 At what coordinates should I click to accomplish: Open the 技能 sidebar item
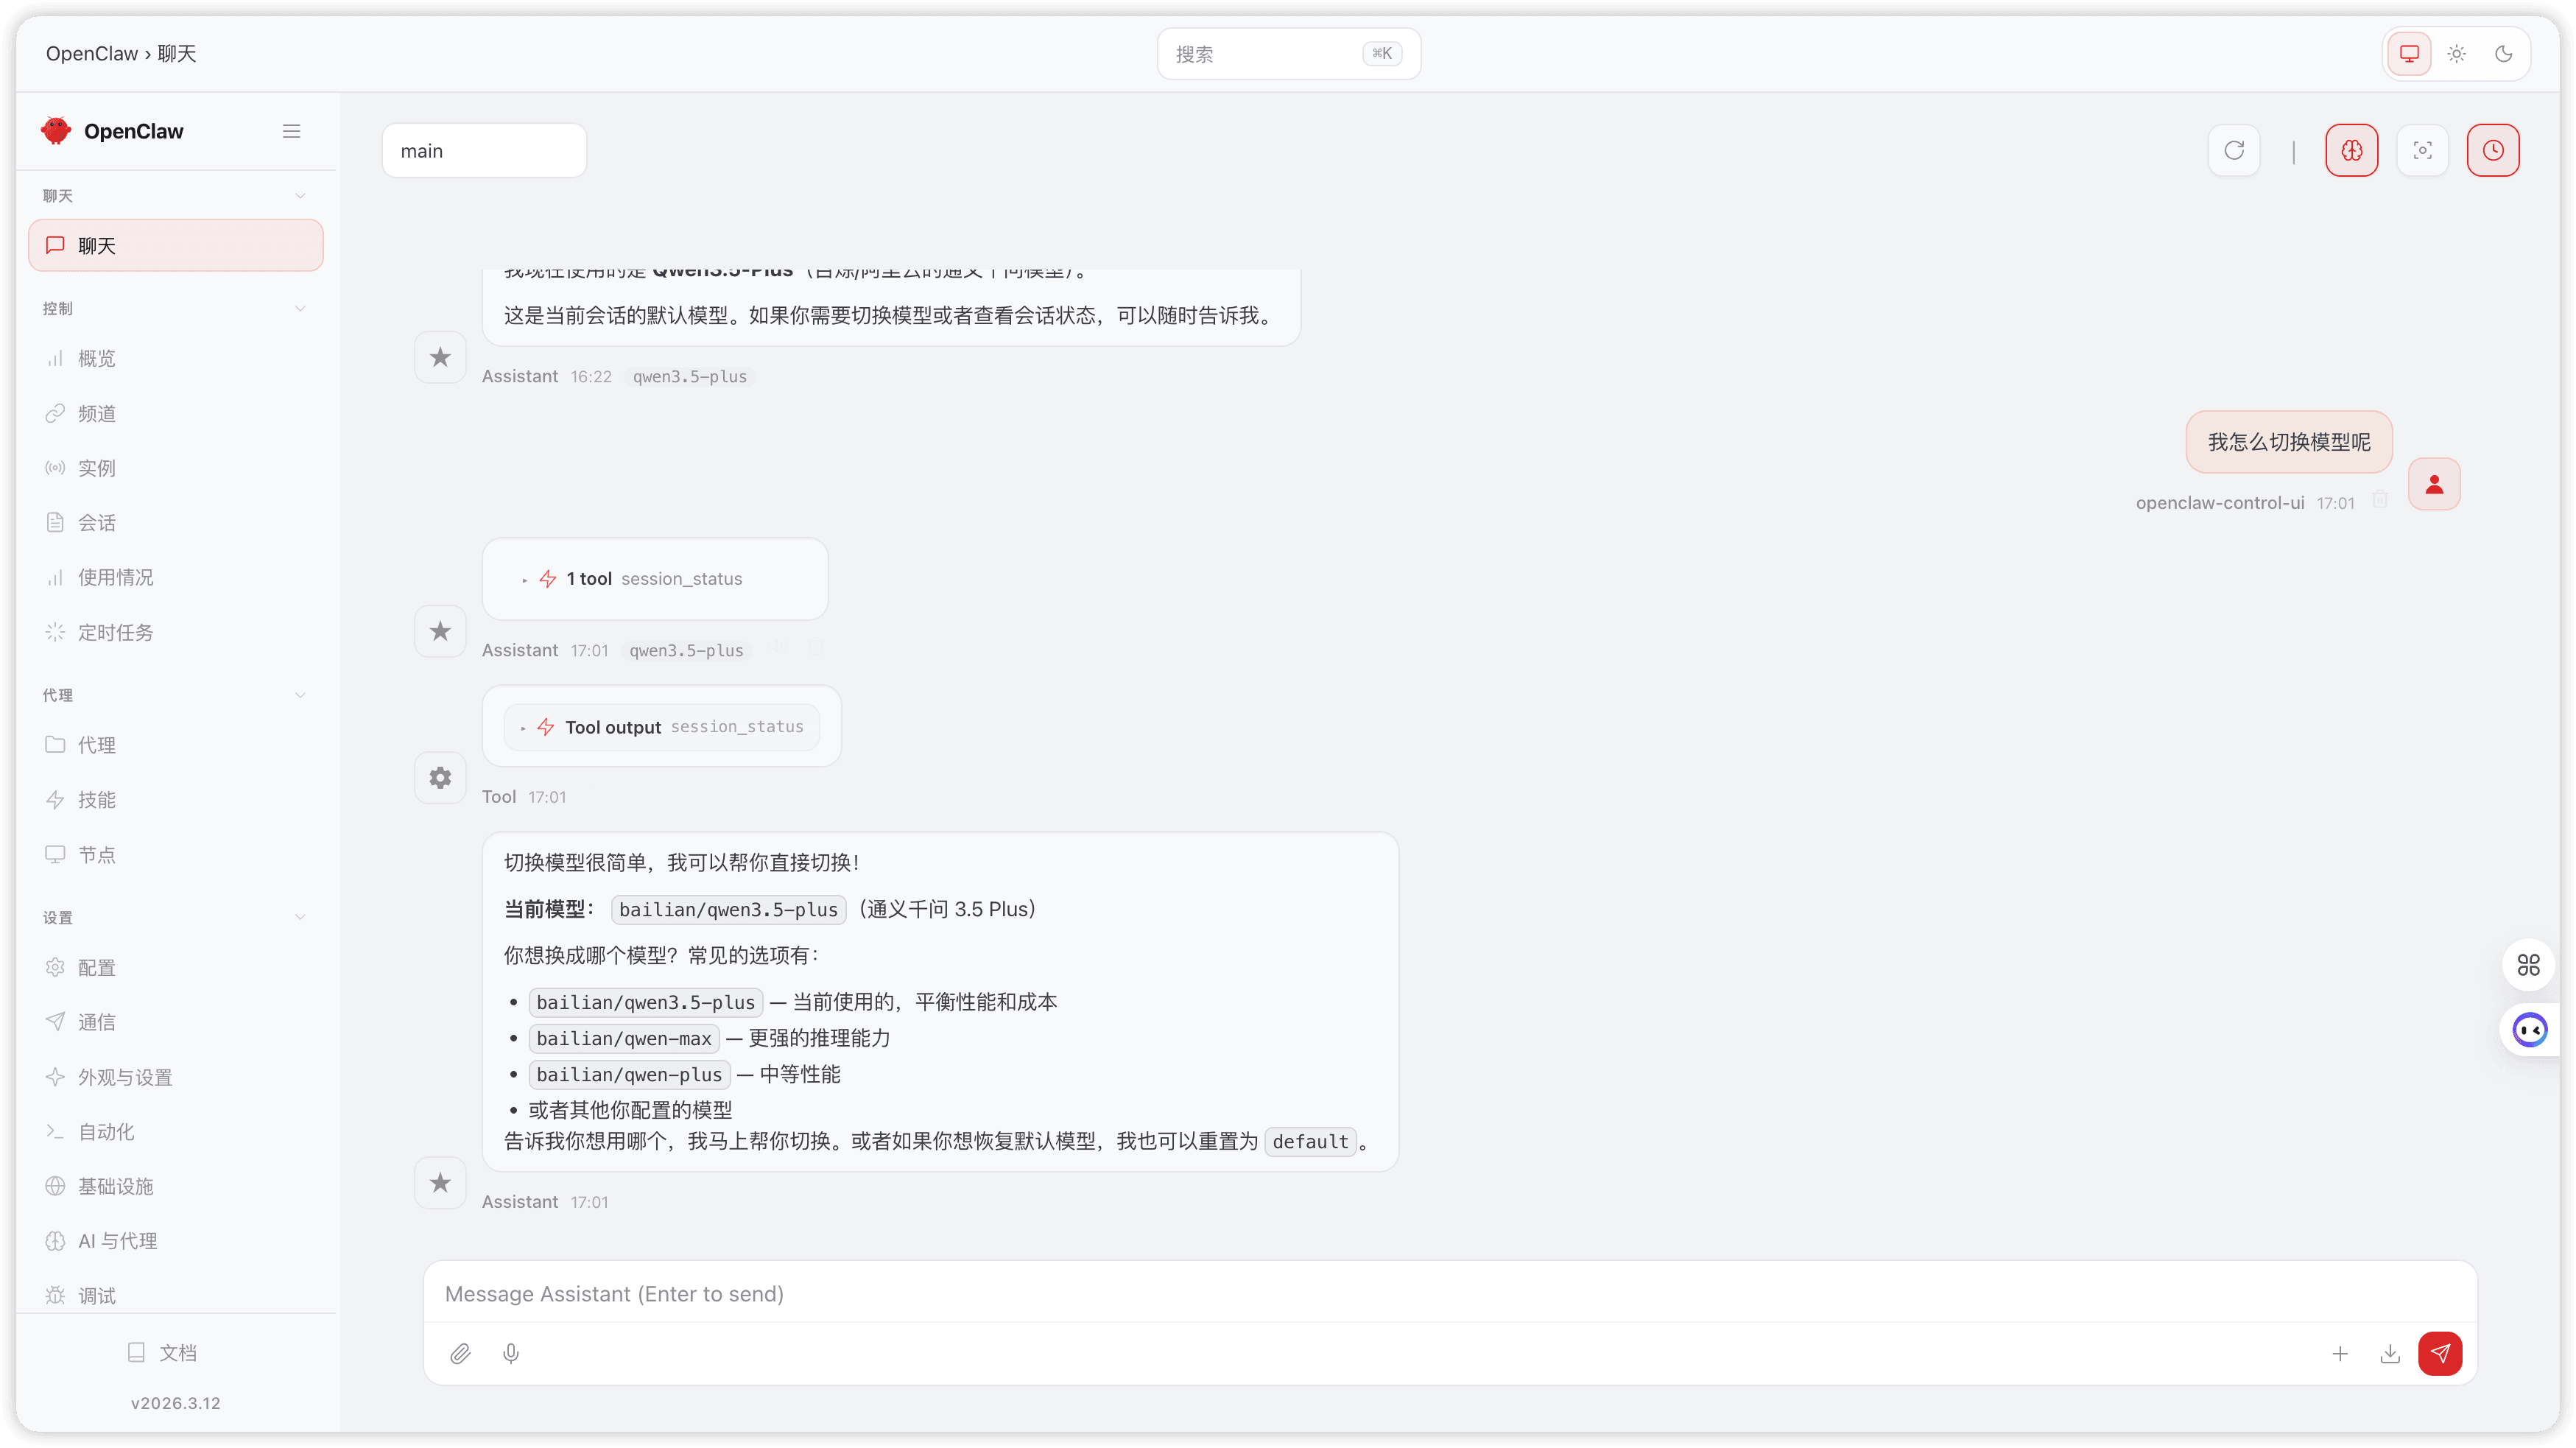point(96,799)
